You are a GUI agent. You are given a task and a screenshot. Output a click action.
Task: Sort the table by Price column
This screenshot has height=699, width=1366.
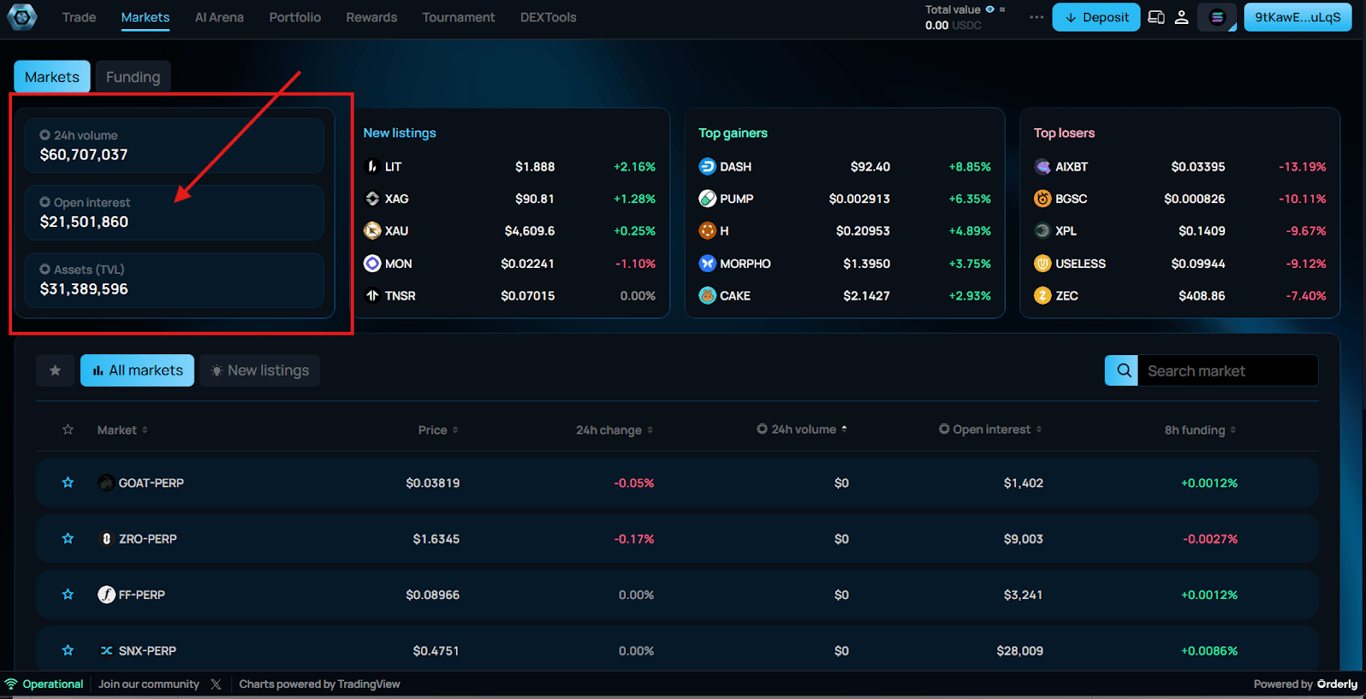(438, 430)
